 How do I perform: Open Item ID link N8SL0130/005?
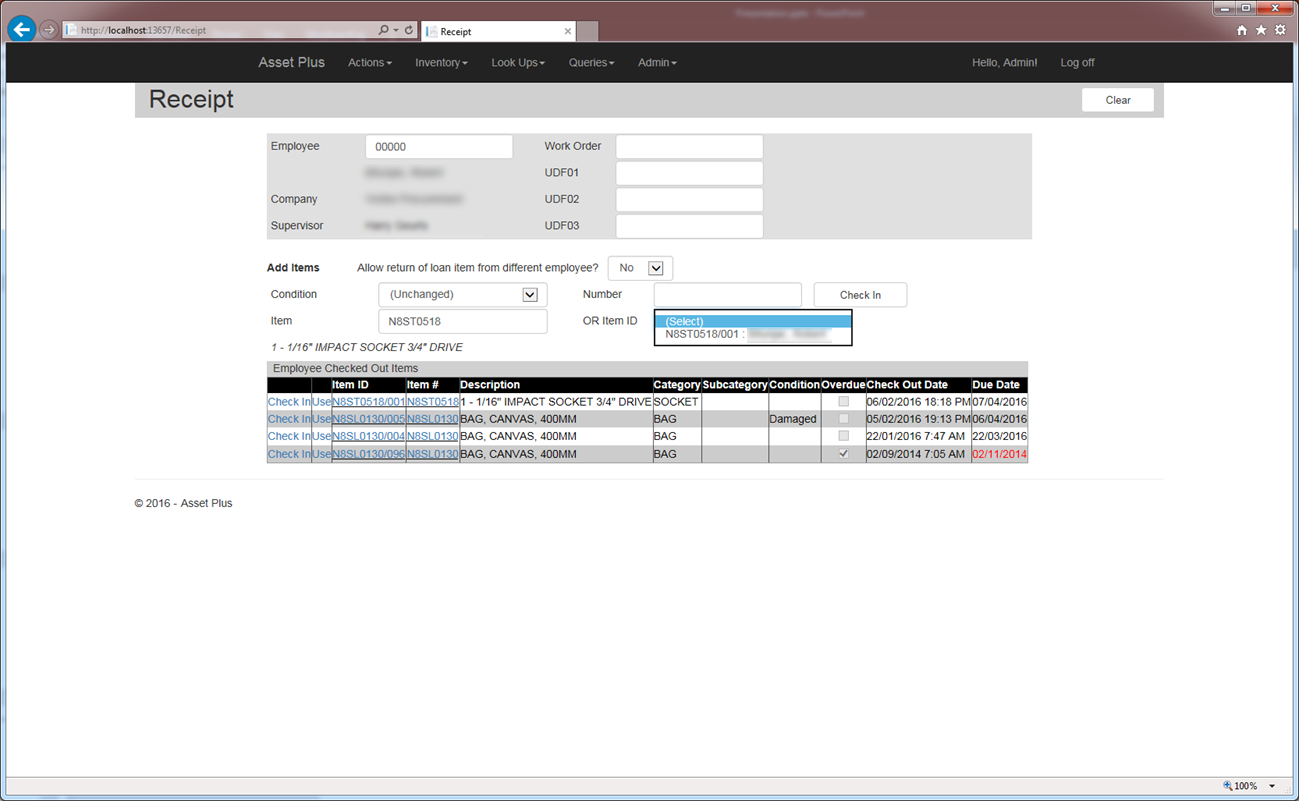coord(368,419)
